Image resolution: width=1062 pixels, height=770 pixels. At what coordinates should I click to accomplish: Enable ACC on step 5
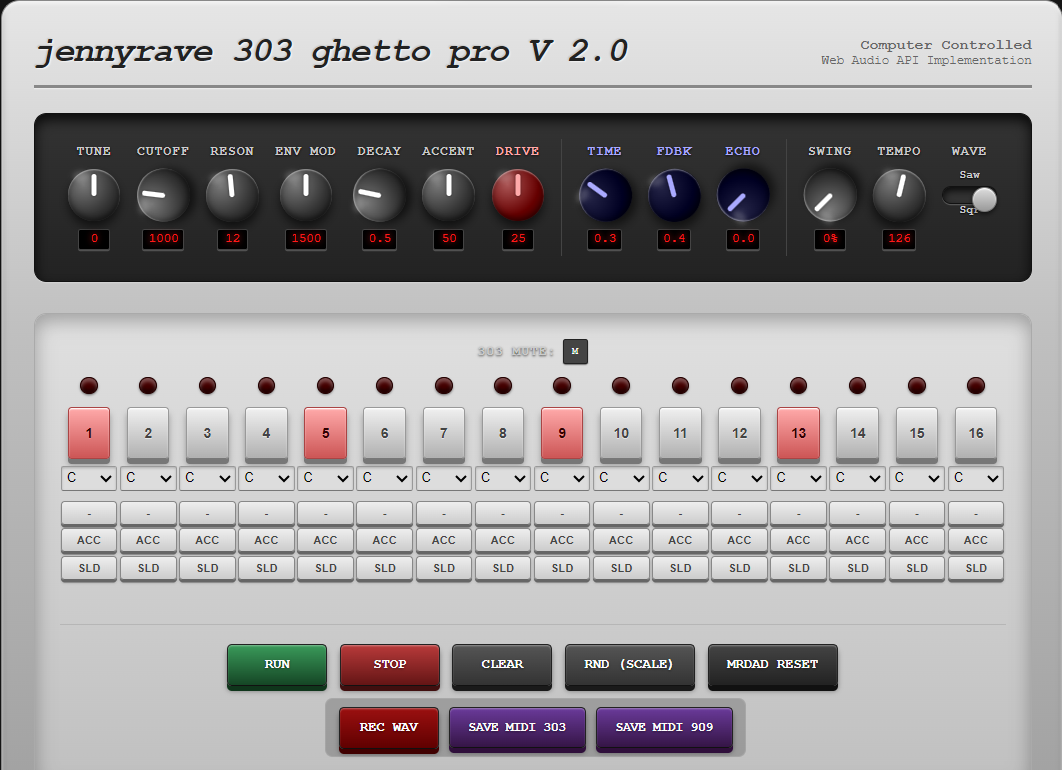tap(325, 540)
